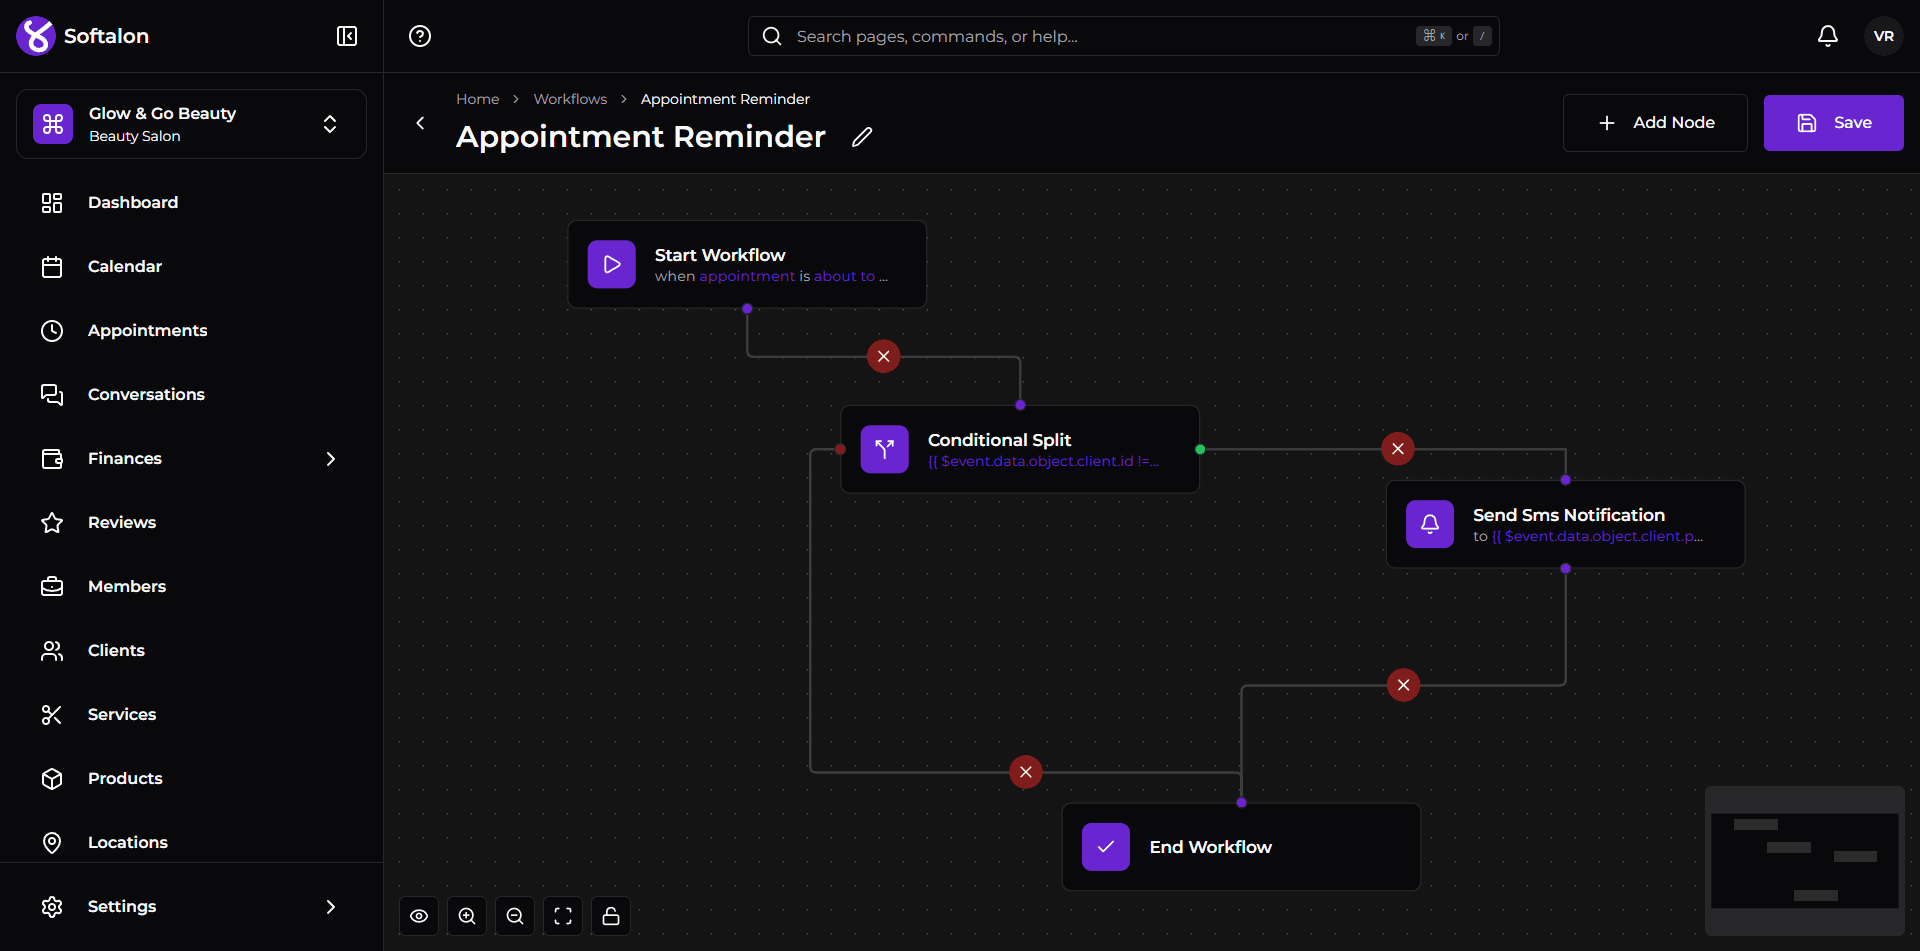Select the Start Workflow node

click(747, 264)
